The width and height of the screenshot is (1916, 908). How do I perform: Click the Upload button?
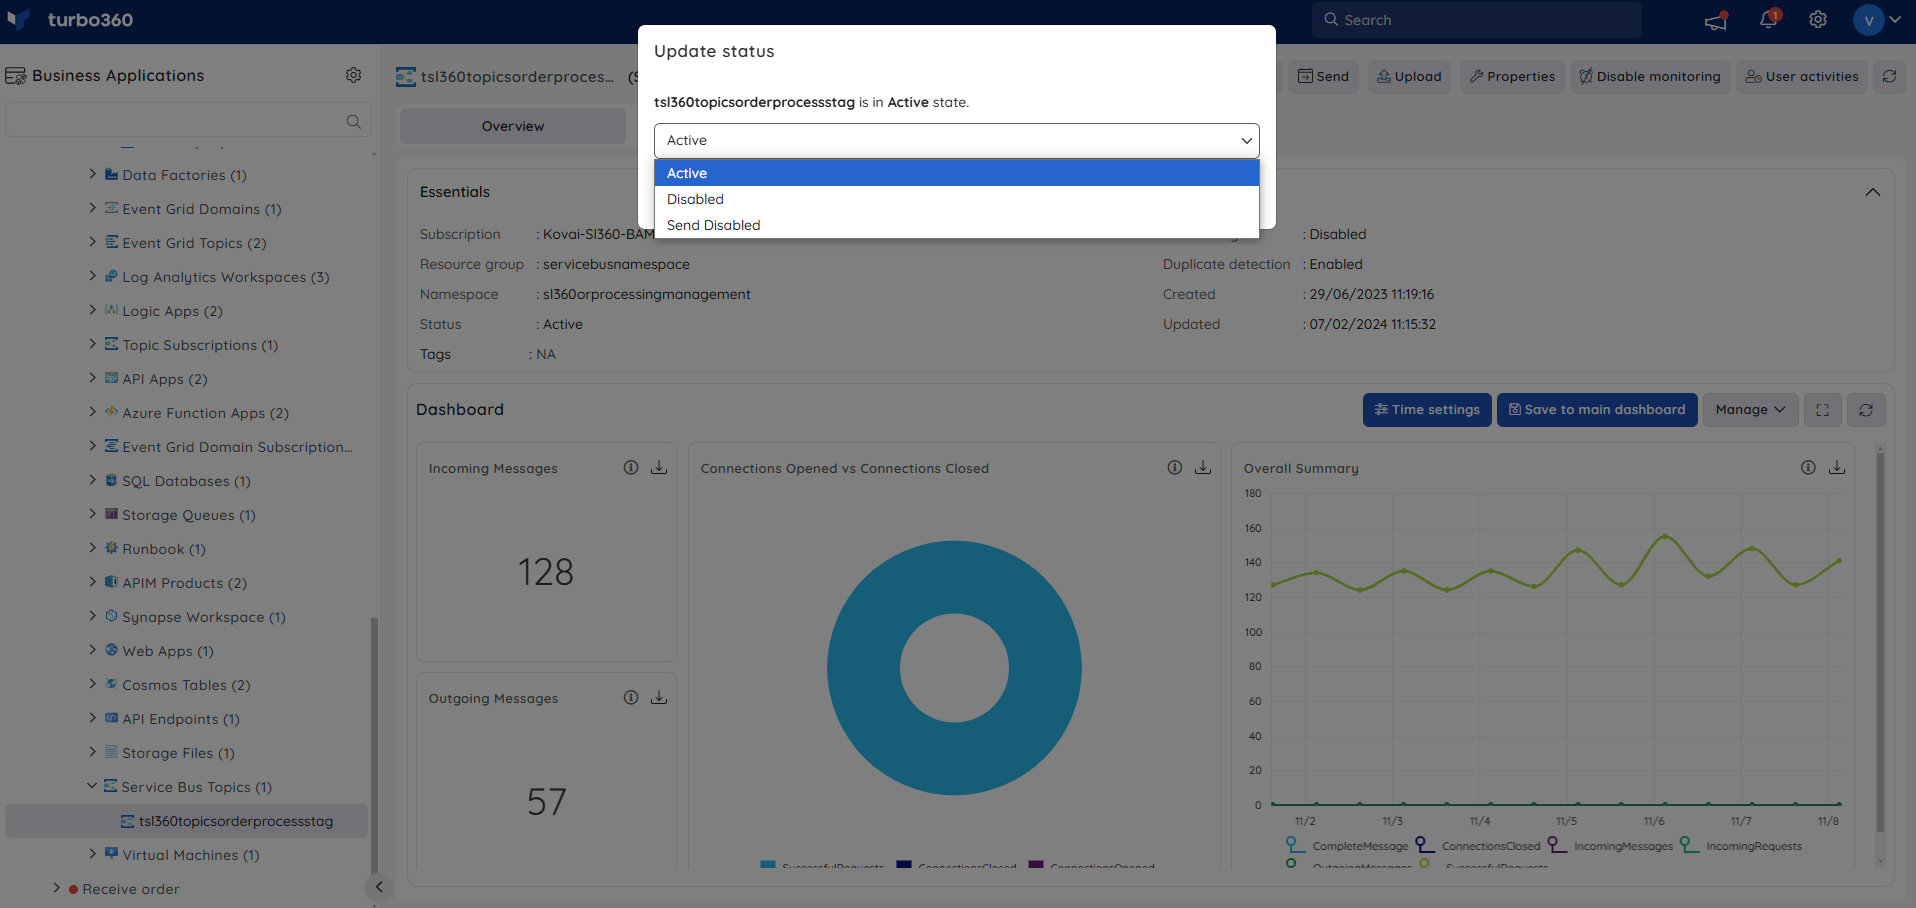tap(1409, 76)
